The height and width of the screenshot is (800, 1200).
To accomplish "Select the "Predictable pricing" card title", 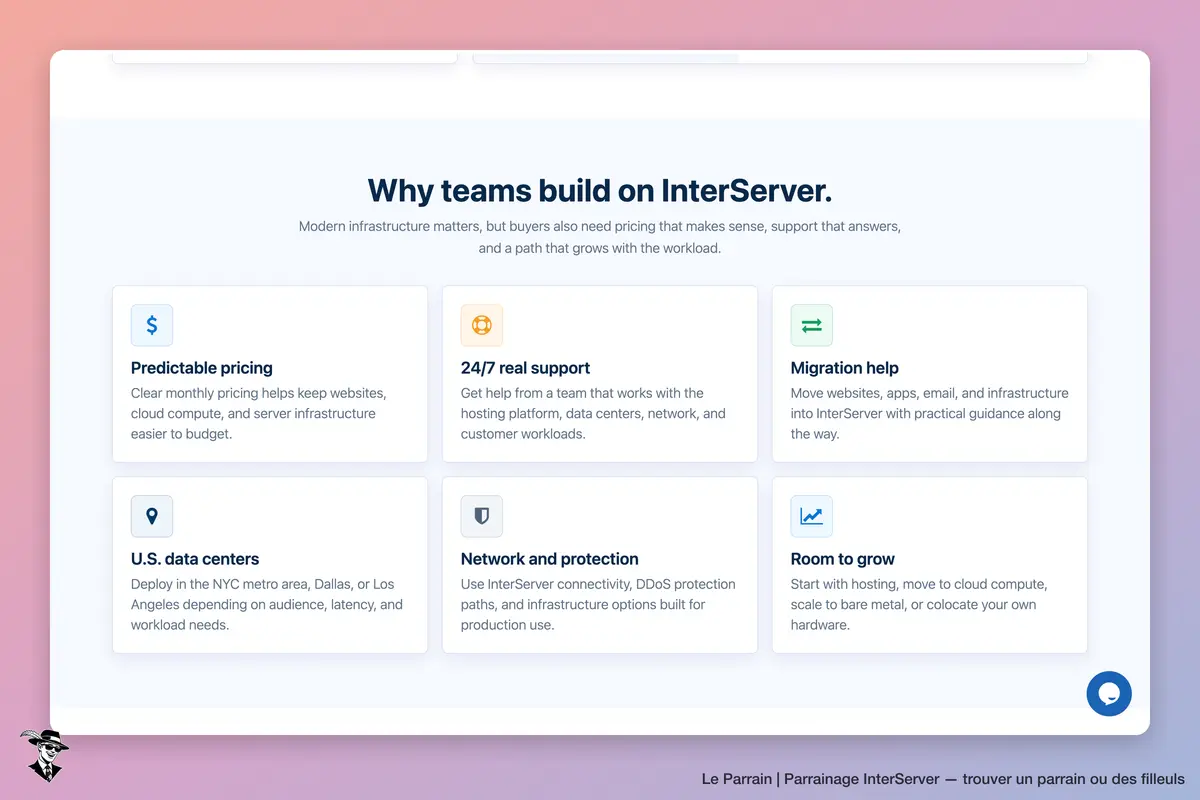I will coord(202,368).
